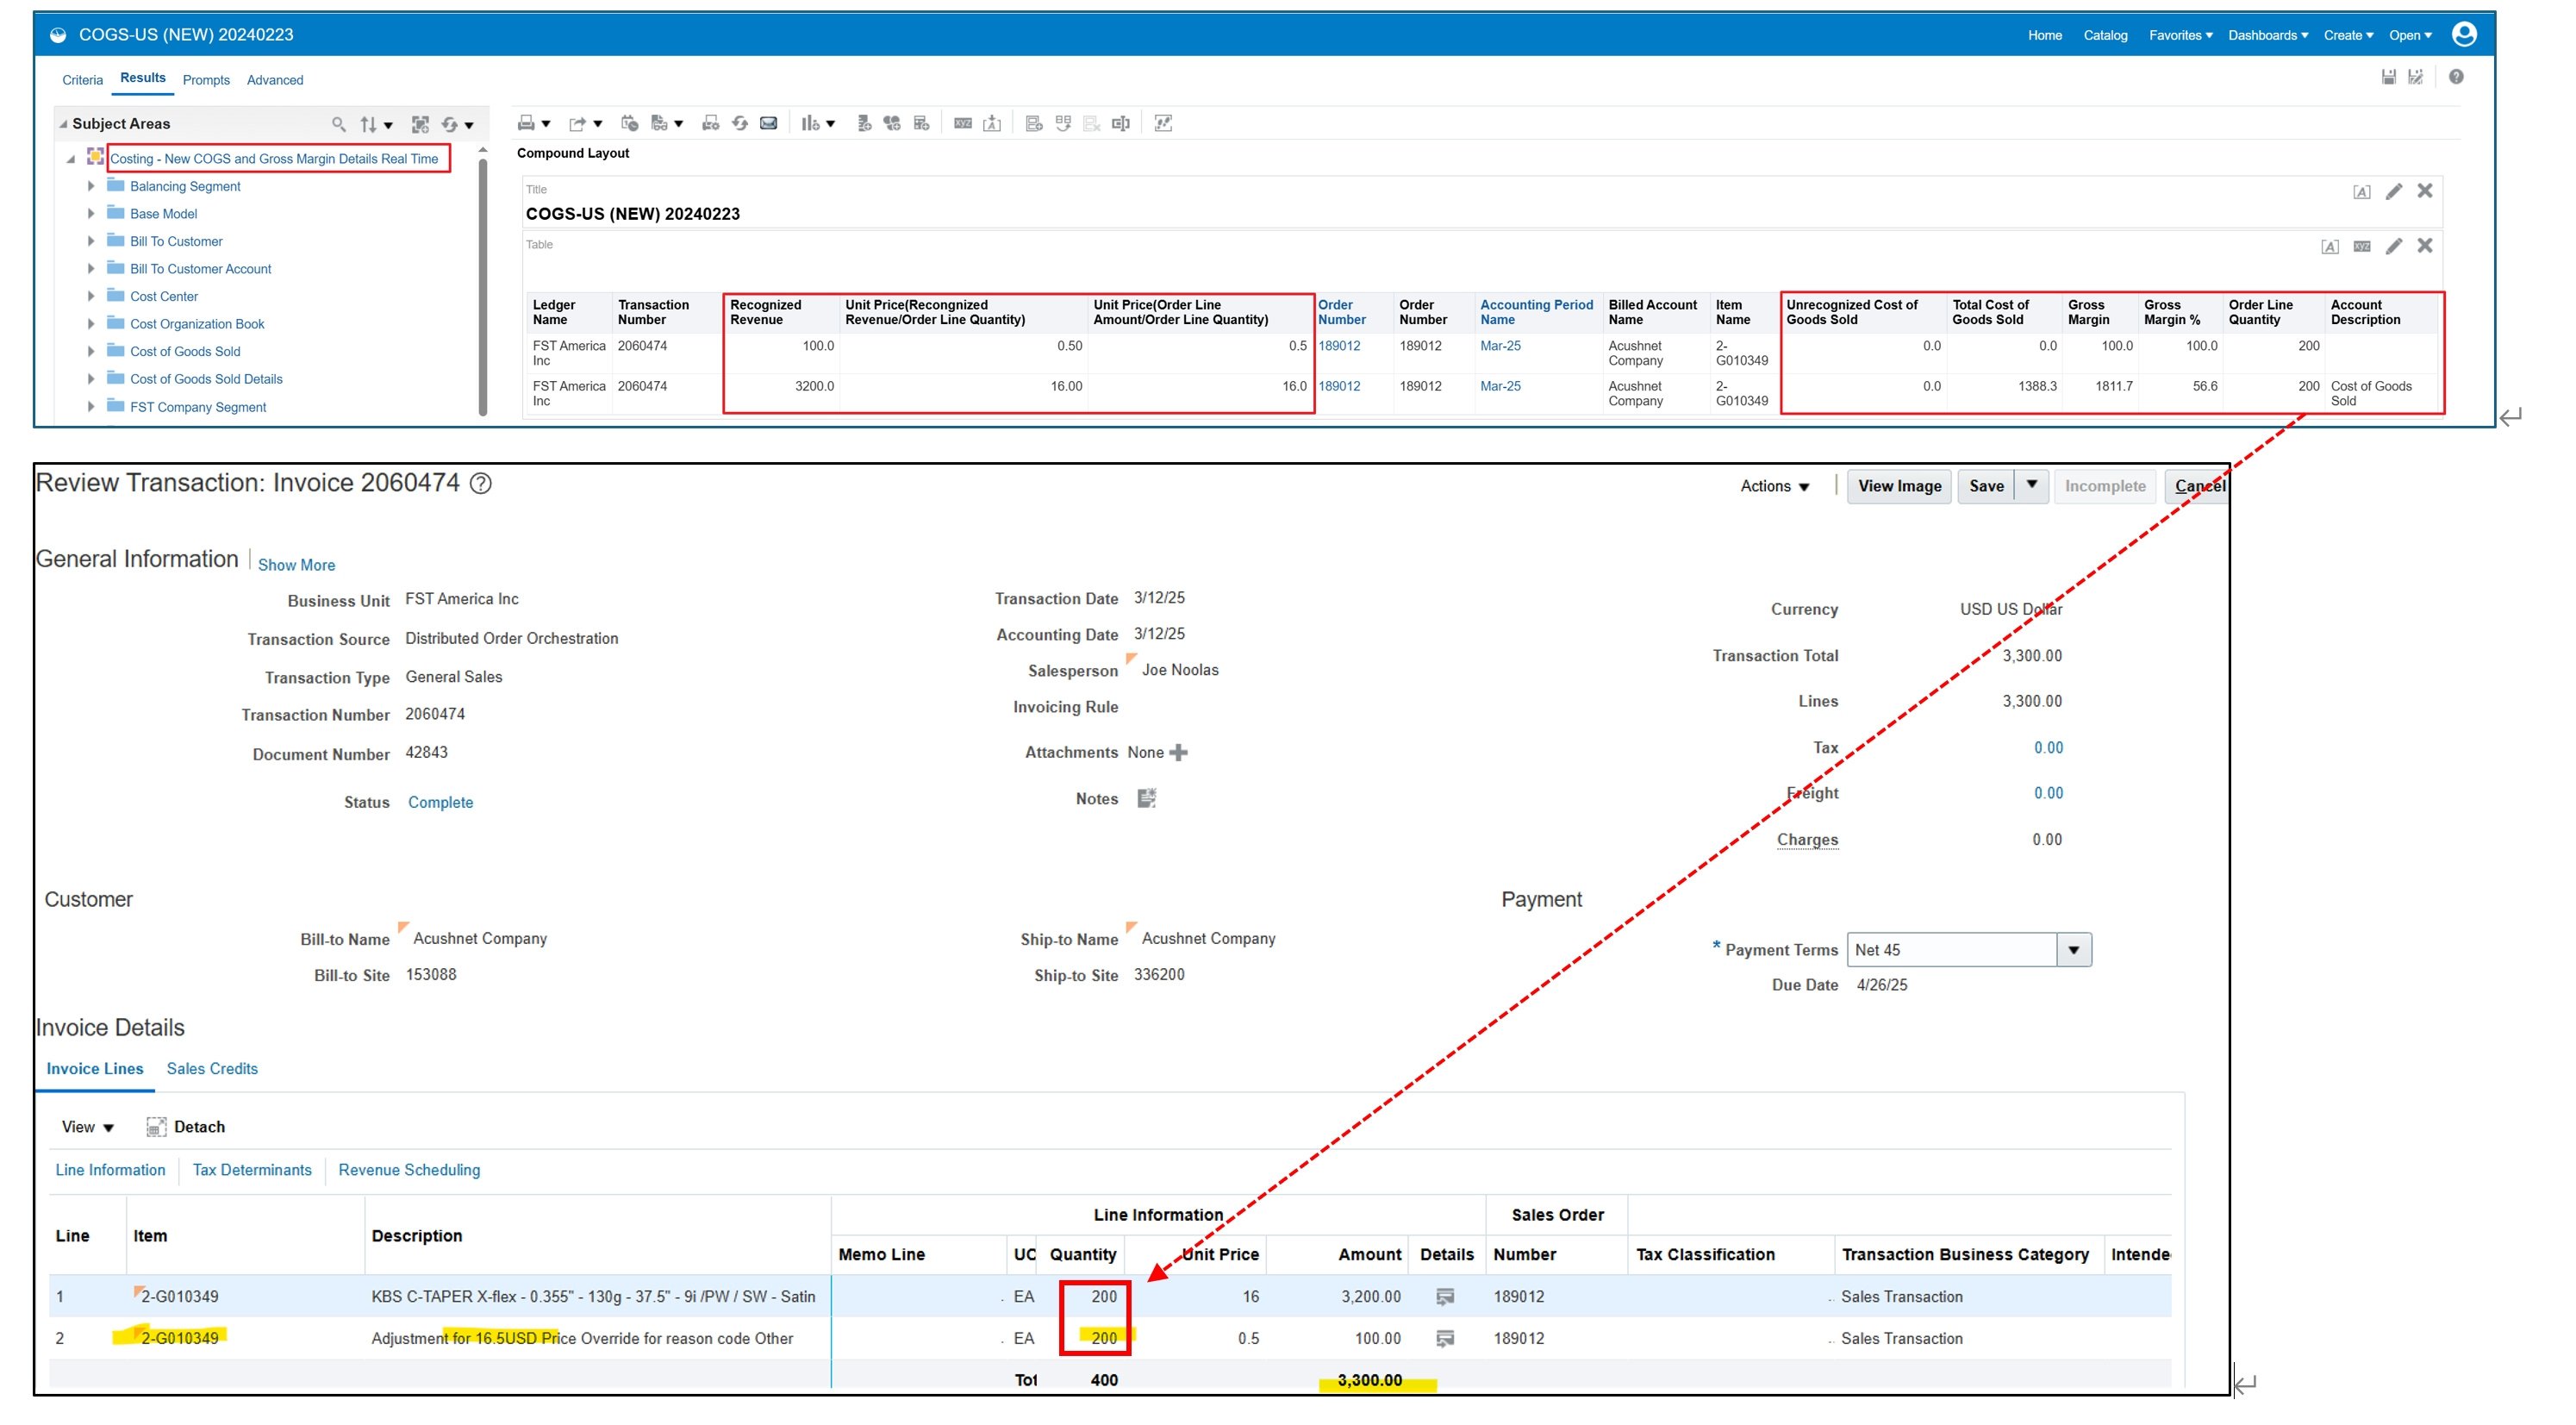
Task: Click the Save As icon with pencil
Action: coord(2415,77)
